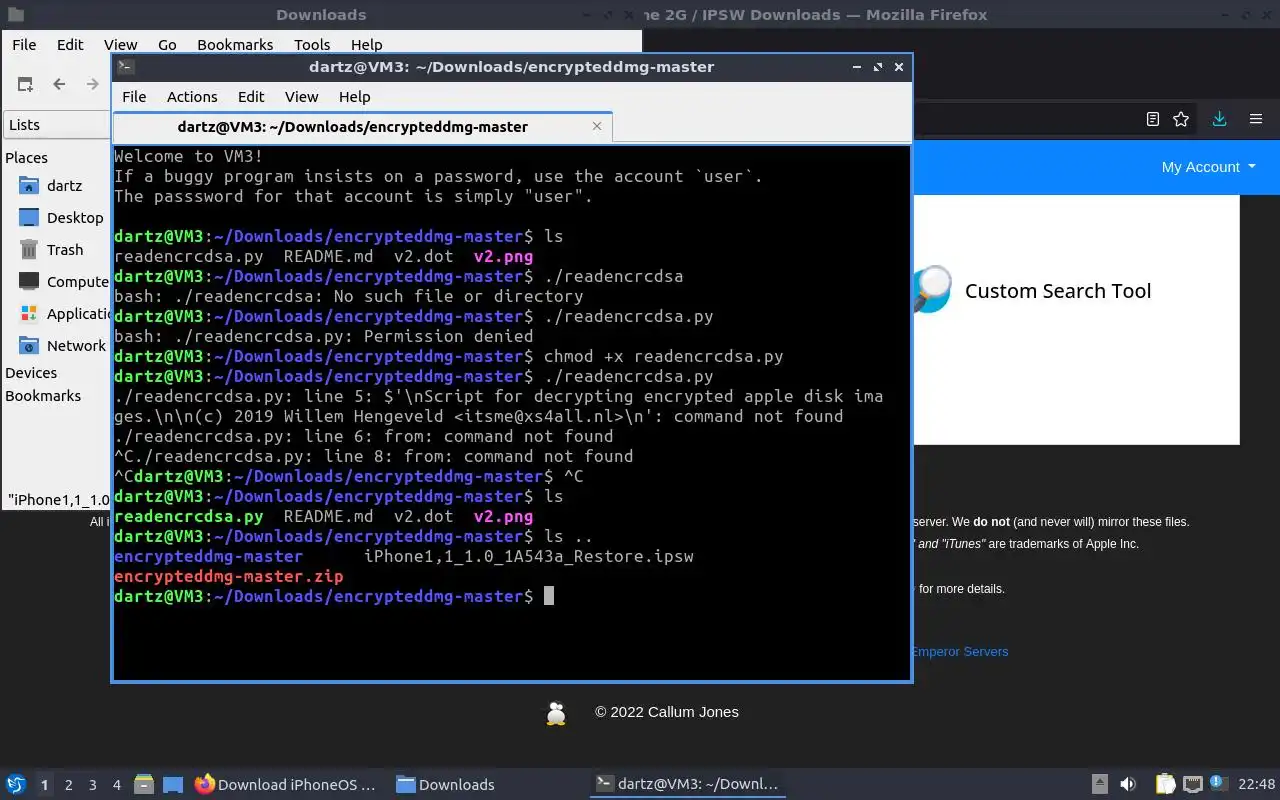Viewport: 1280px width, 800px height.
Task: Open Trash in Places sidebar
Action: coord(51,250)
